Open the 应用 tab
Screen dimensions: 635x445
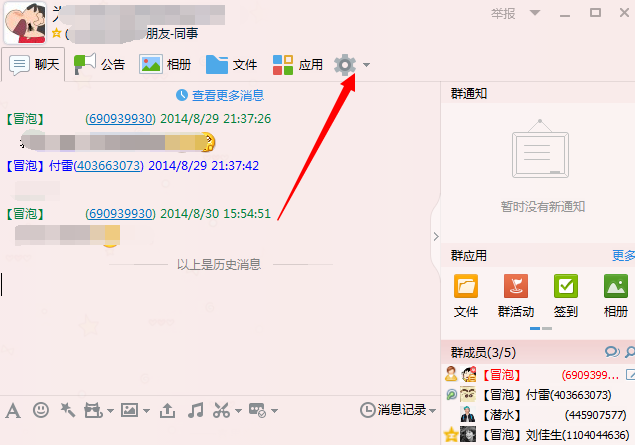pos(298,64)
